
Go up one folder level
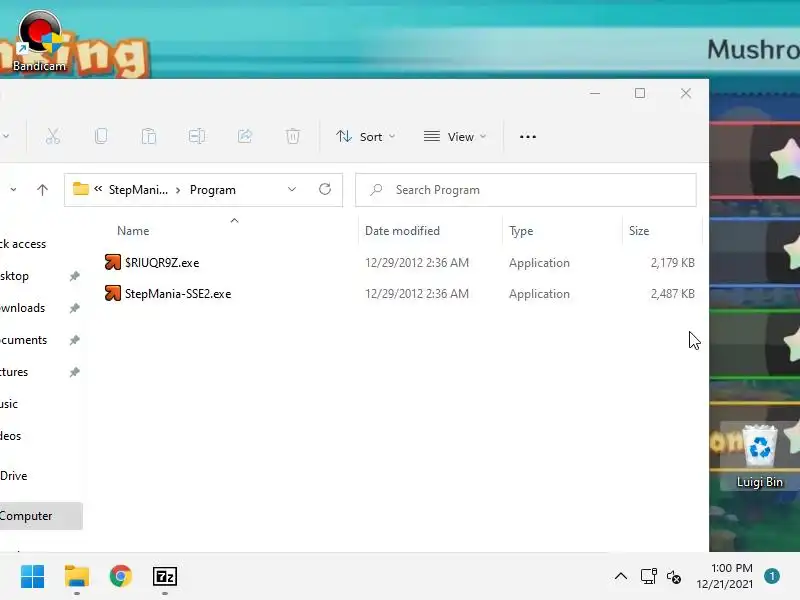pyautogui.click(x=42, y=190)
